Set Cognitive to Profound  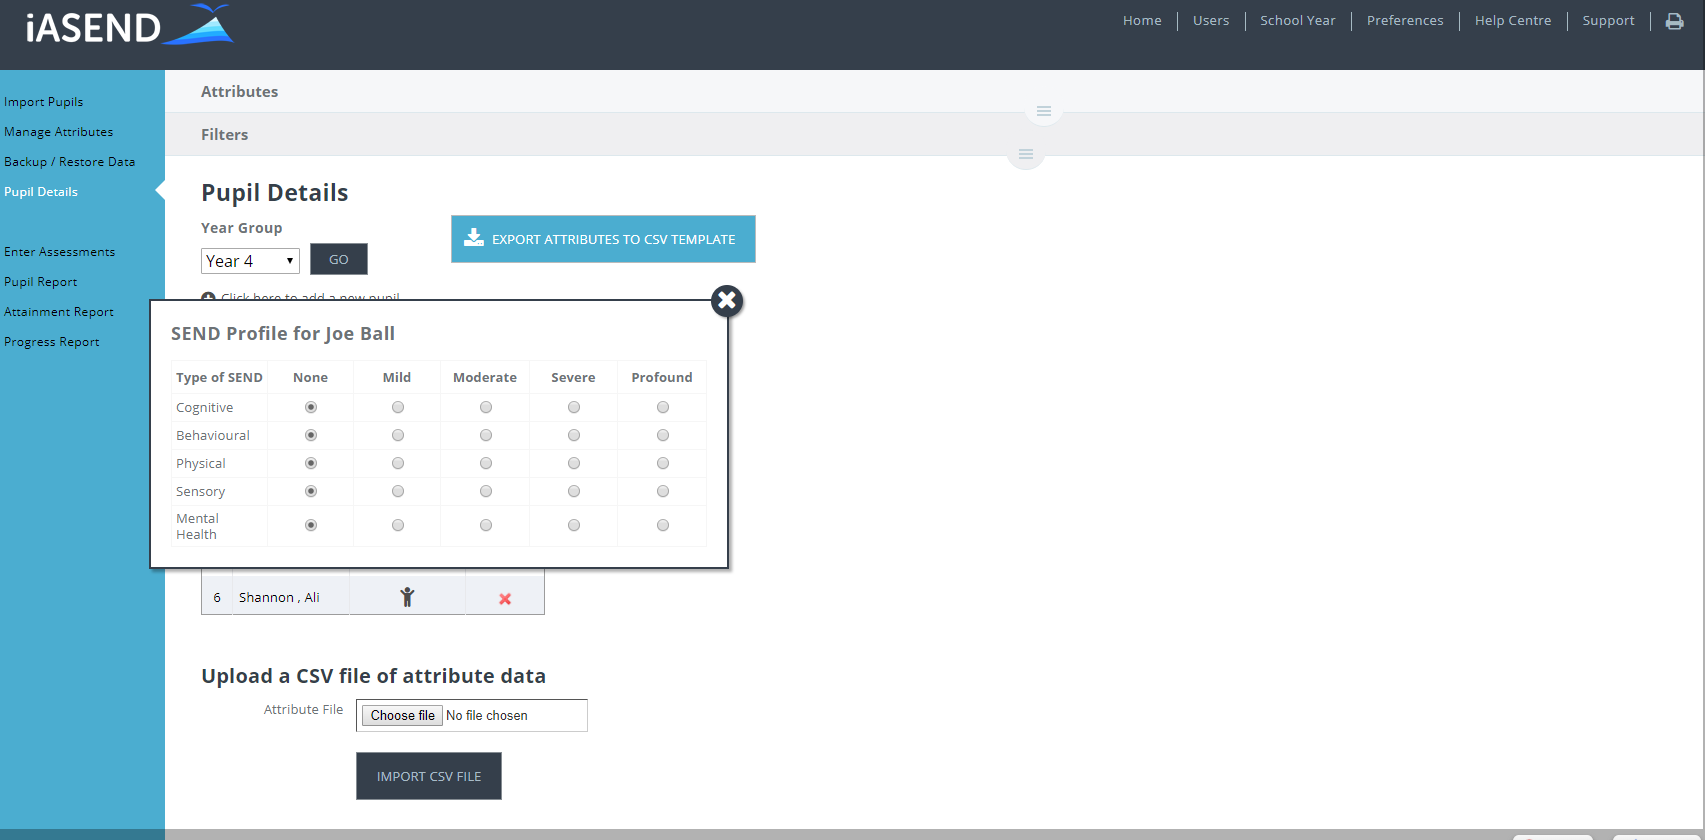click(663, 407)
